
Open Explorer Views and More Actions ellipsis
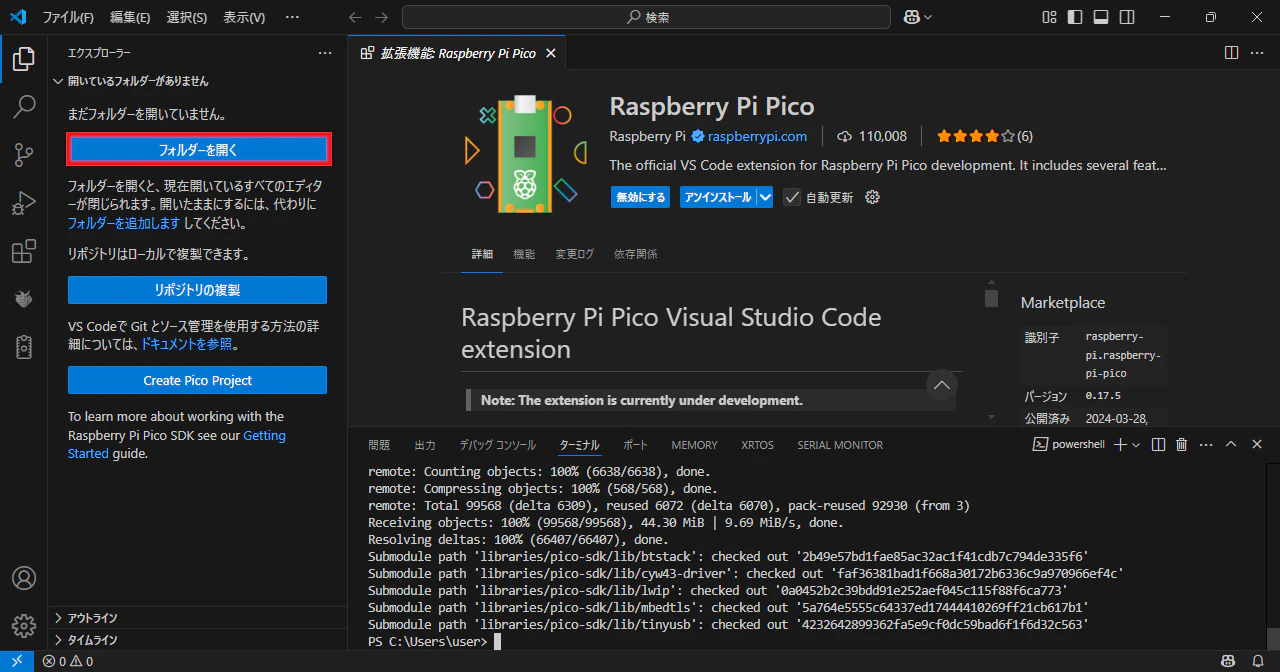tap(324, 53)
